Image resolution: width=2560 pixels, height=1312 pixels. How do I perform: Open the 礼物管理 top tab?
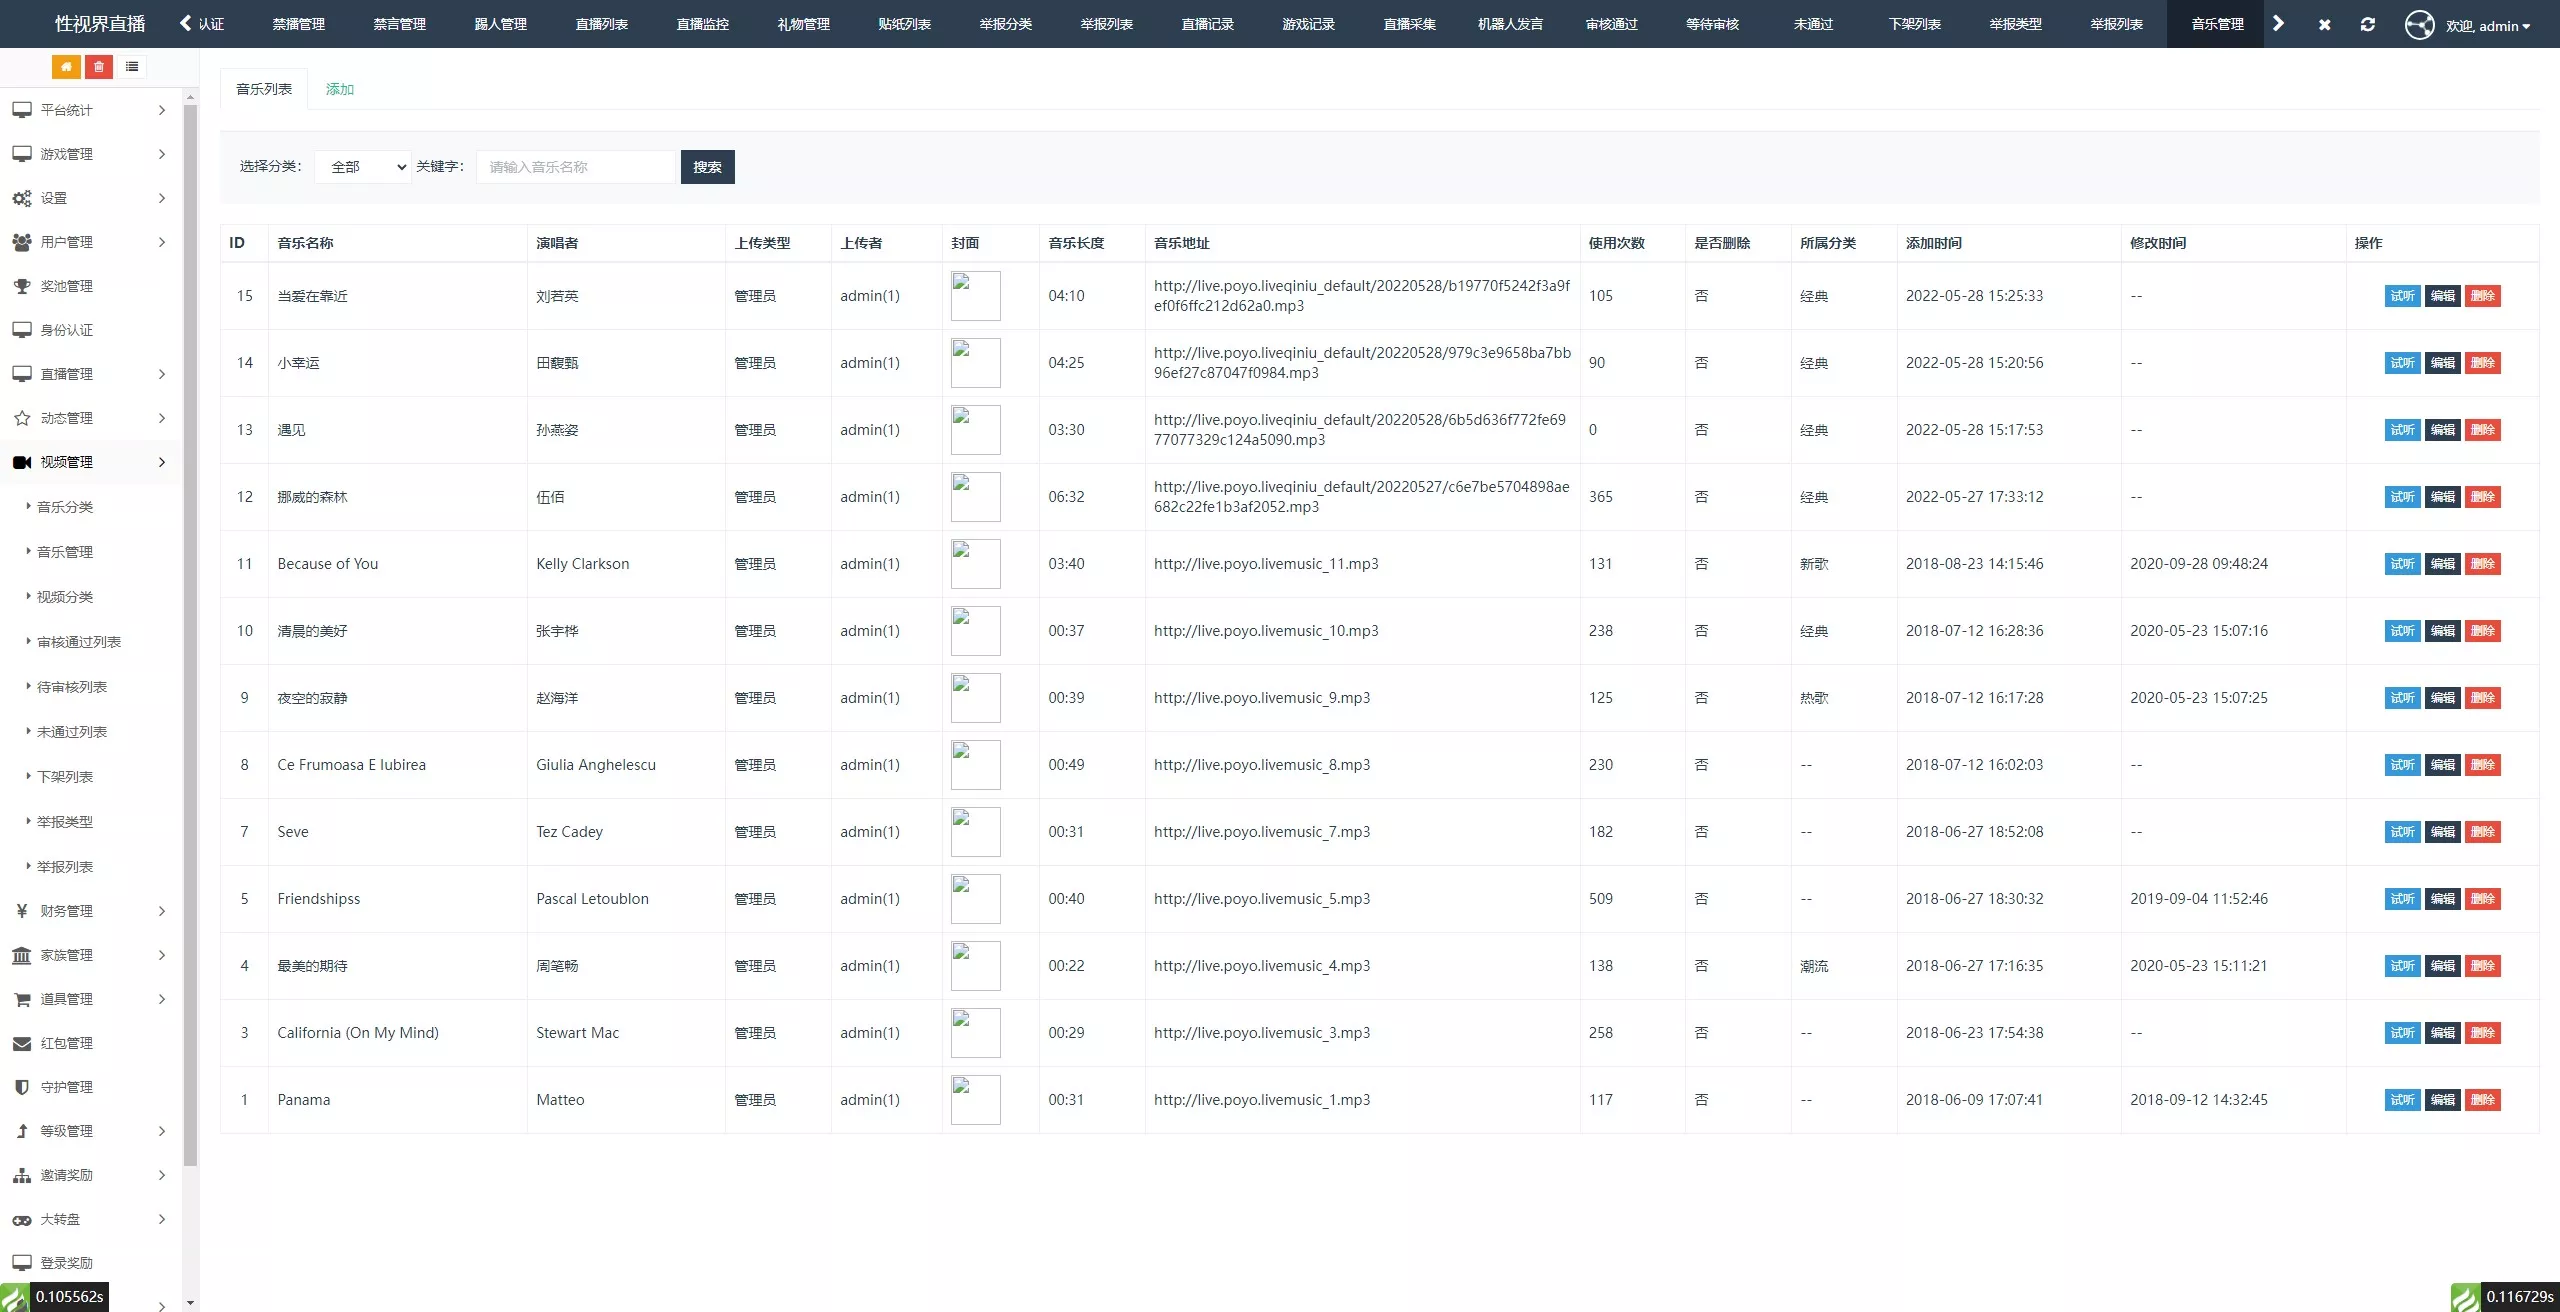tap(803, 24)
